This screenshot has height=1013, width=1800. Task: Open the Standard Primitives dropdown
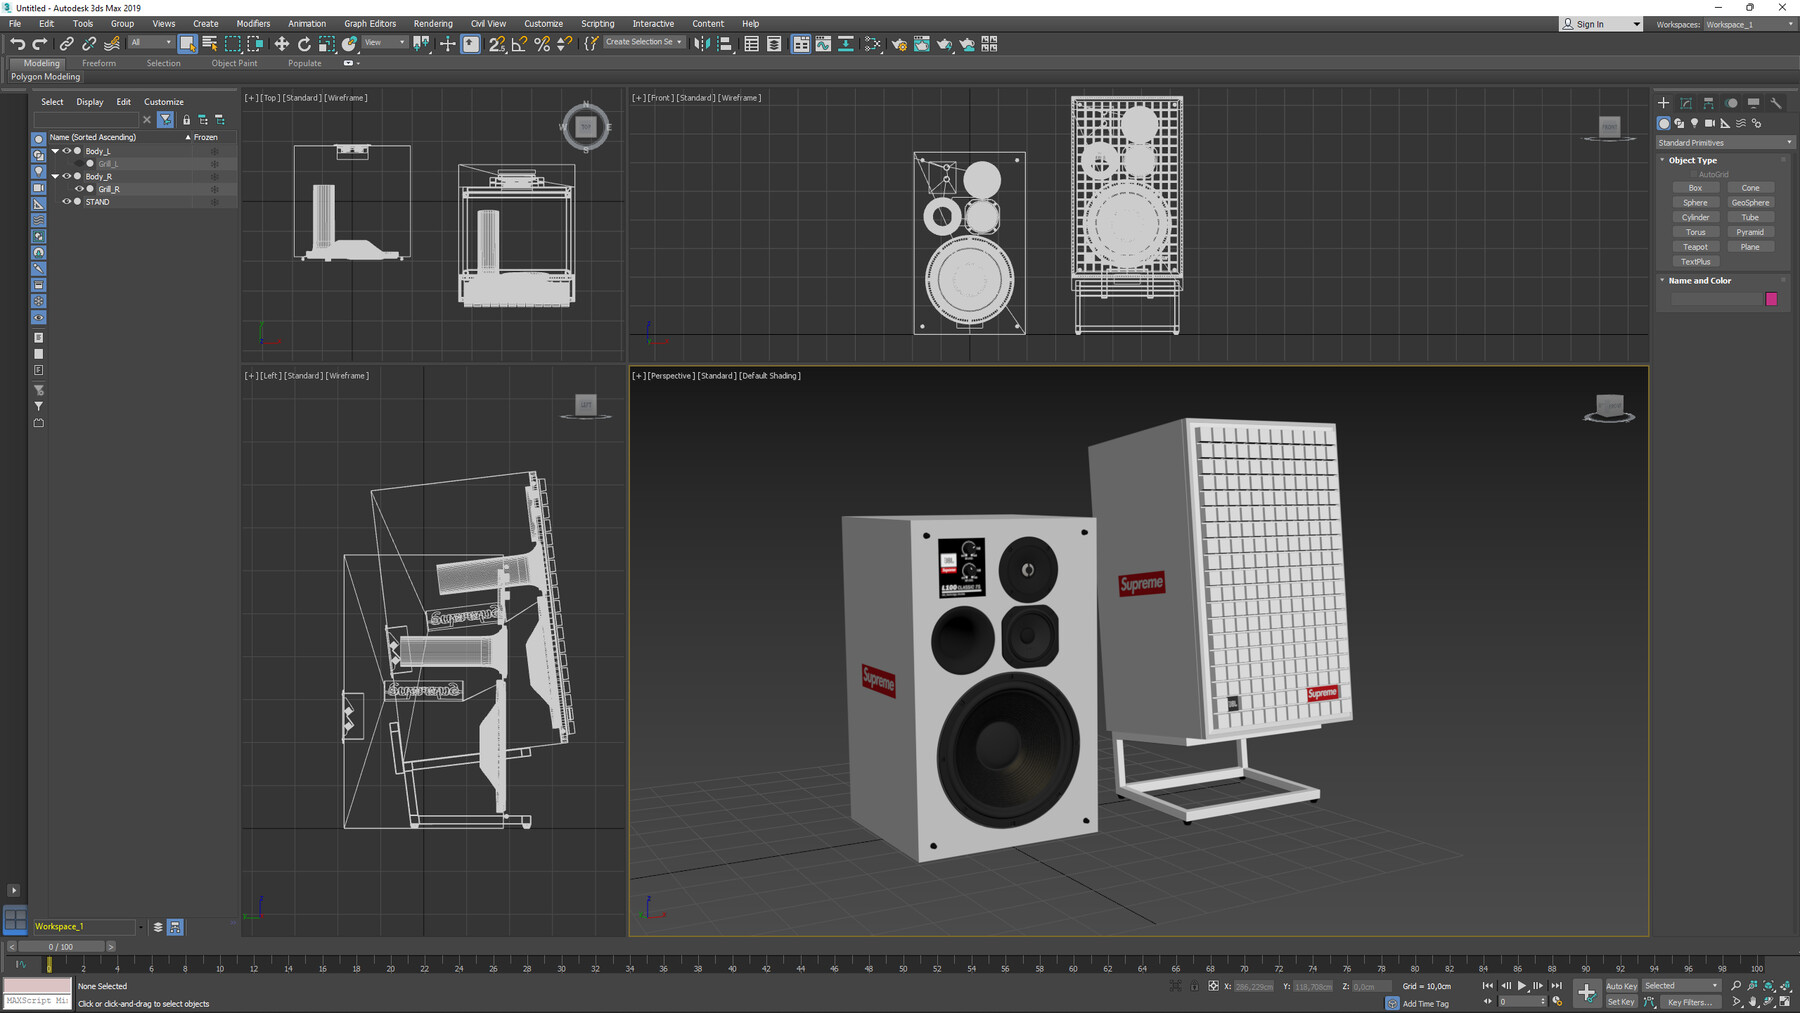1725,143
